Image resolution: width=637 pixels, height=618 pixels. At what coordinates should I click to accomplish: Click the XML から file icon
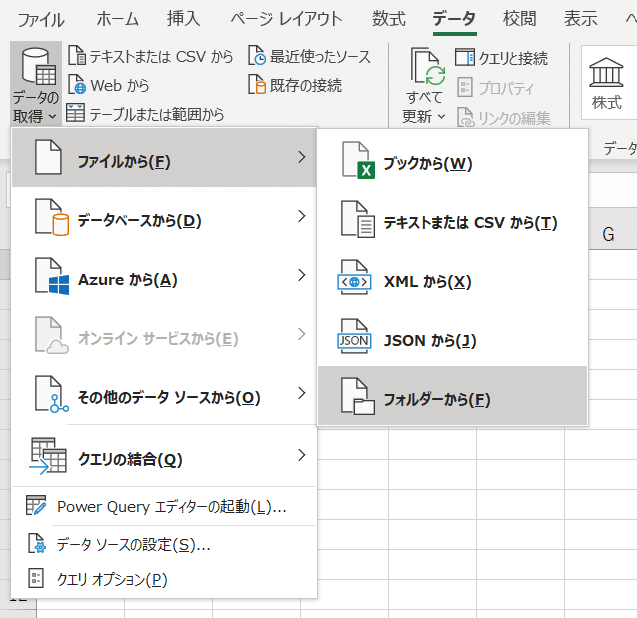(355, 282)
